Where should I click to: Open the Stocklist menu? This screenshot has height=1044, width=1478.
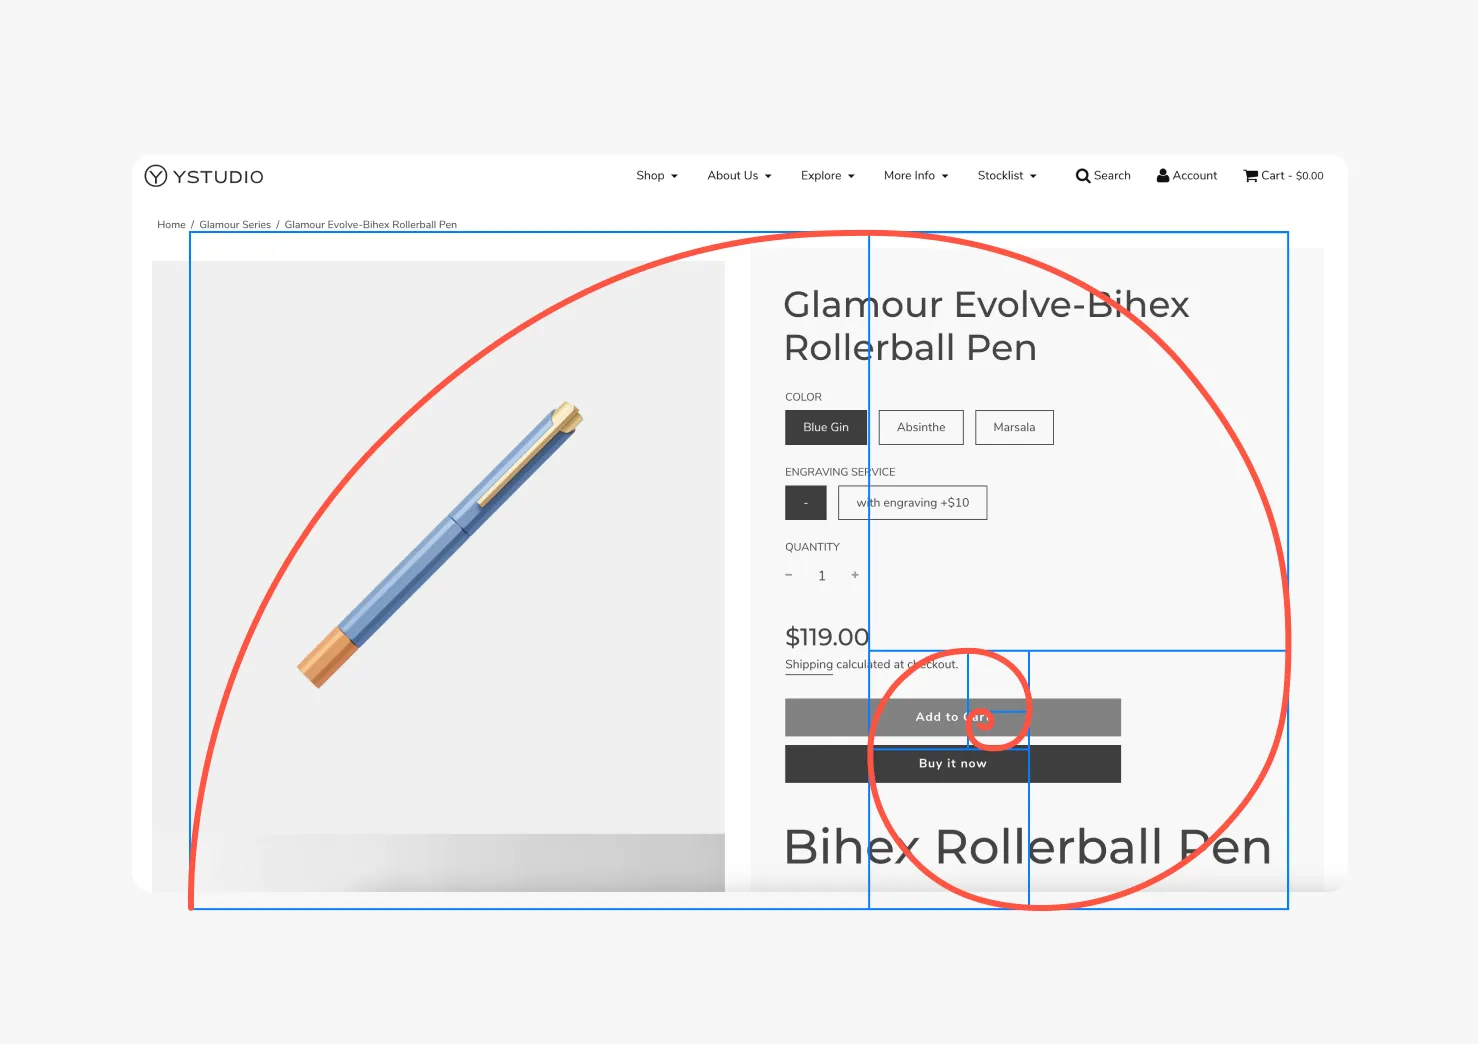coord(1007,176)
